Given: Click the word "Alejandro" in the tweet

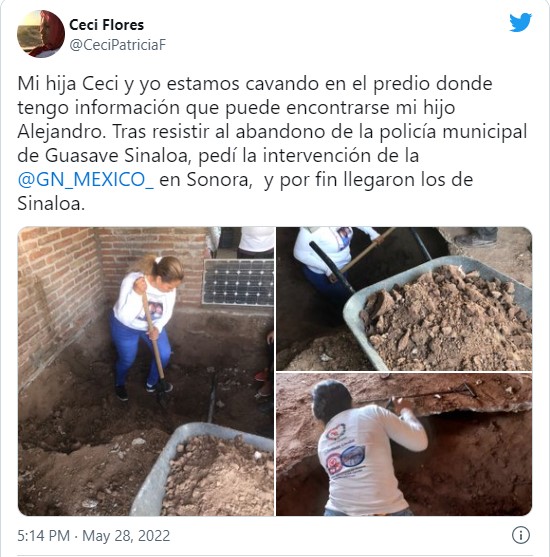Looking at the screenshot, I should 61,132.
